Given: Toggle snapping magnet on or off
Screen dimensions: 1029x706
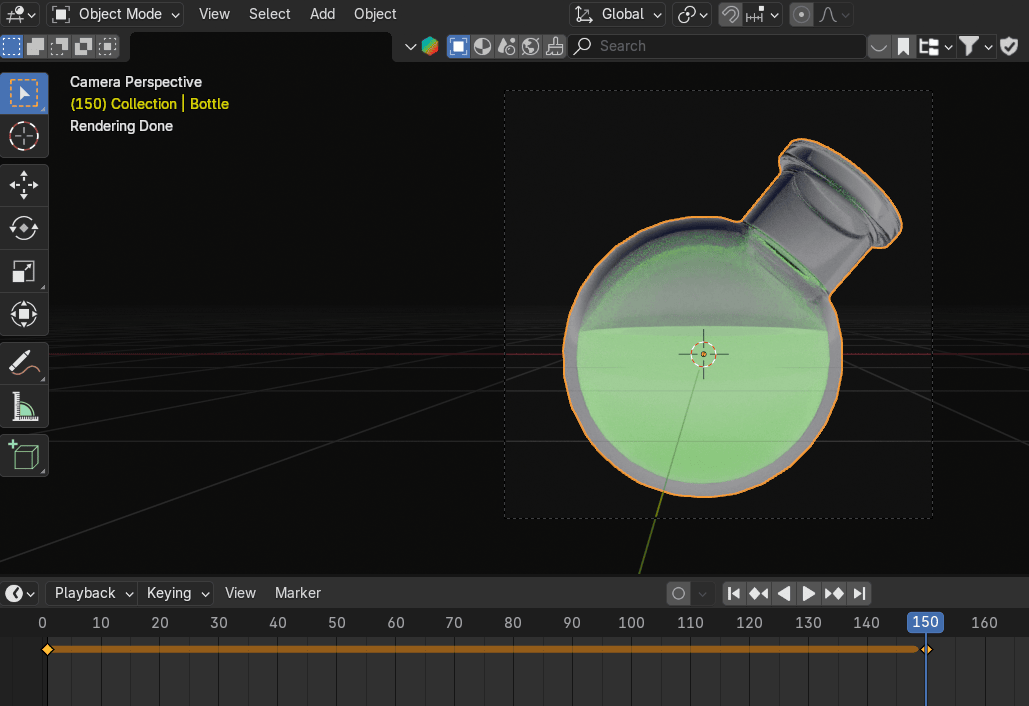Looking at the screenshot, I should coord(730,15).
